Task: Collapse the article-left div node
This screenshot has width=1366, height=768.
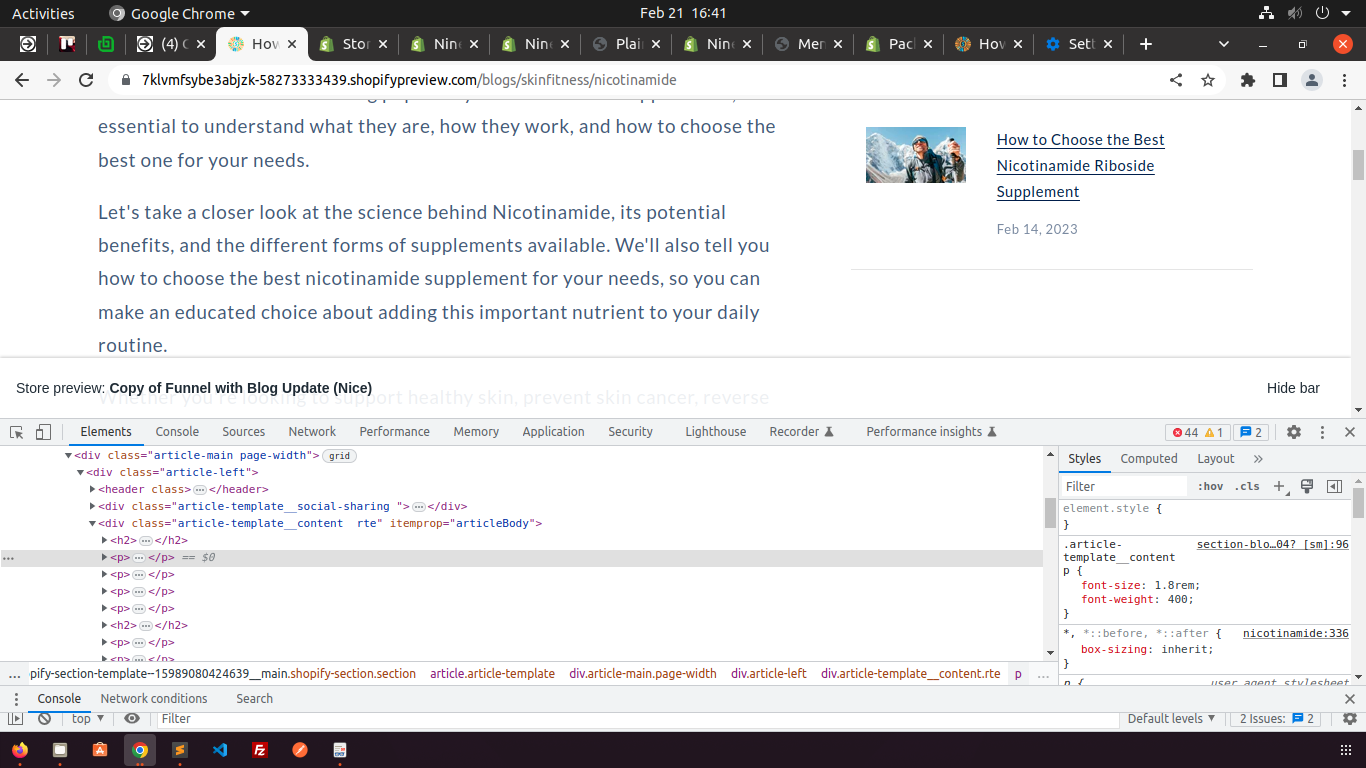Action: tap(81, 472)
